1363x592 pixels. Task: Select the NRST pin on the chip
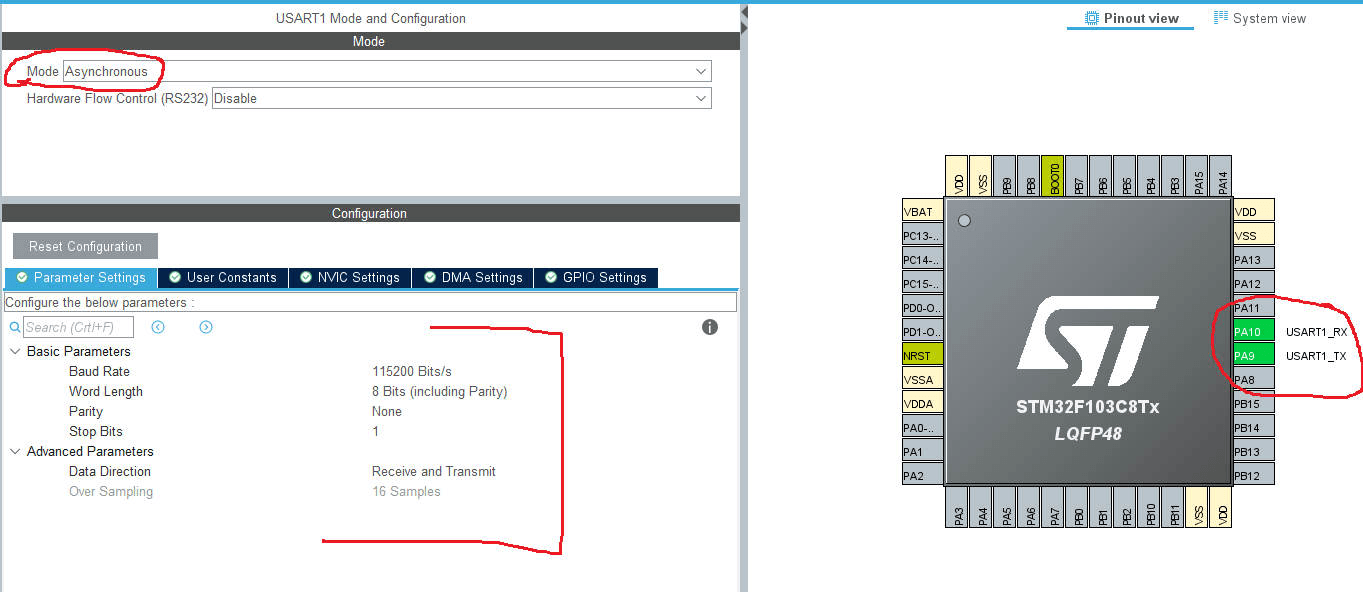[922, 356]
